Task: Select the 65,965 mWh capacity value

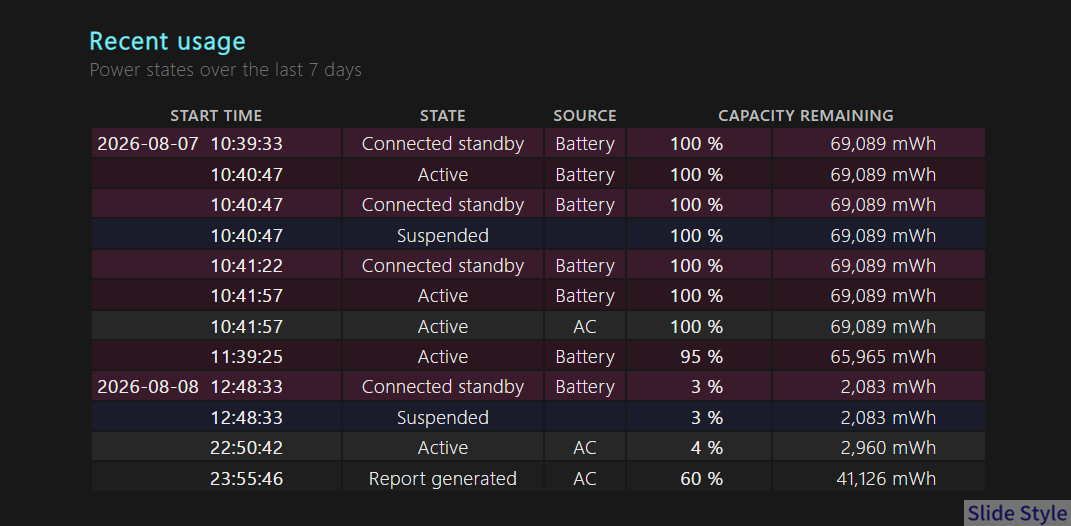Action: tap(883, 357)
